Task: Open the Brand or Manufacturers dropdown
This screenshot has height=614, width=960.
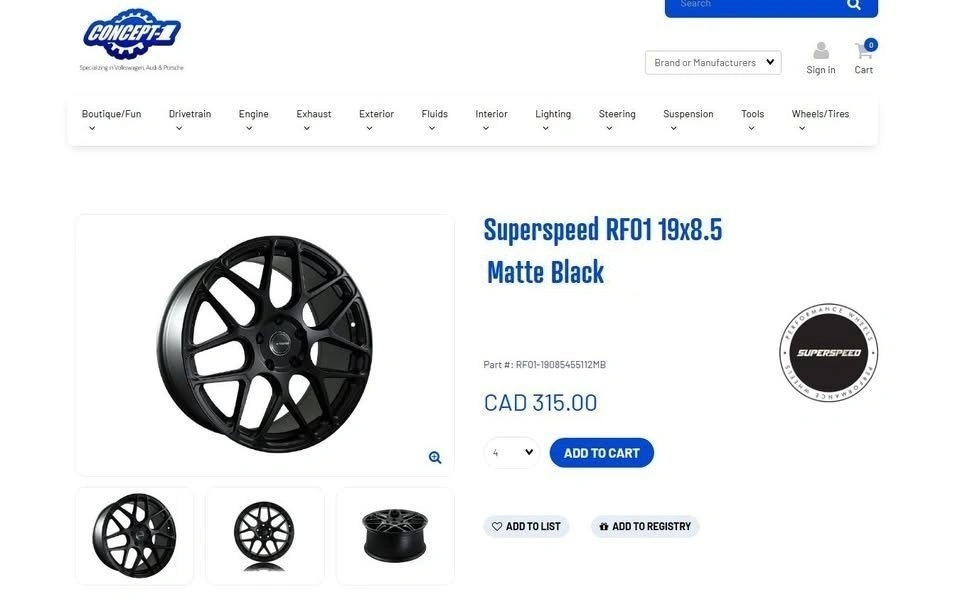Action: [x=713, y=62]
